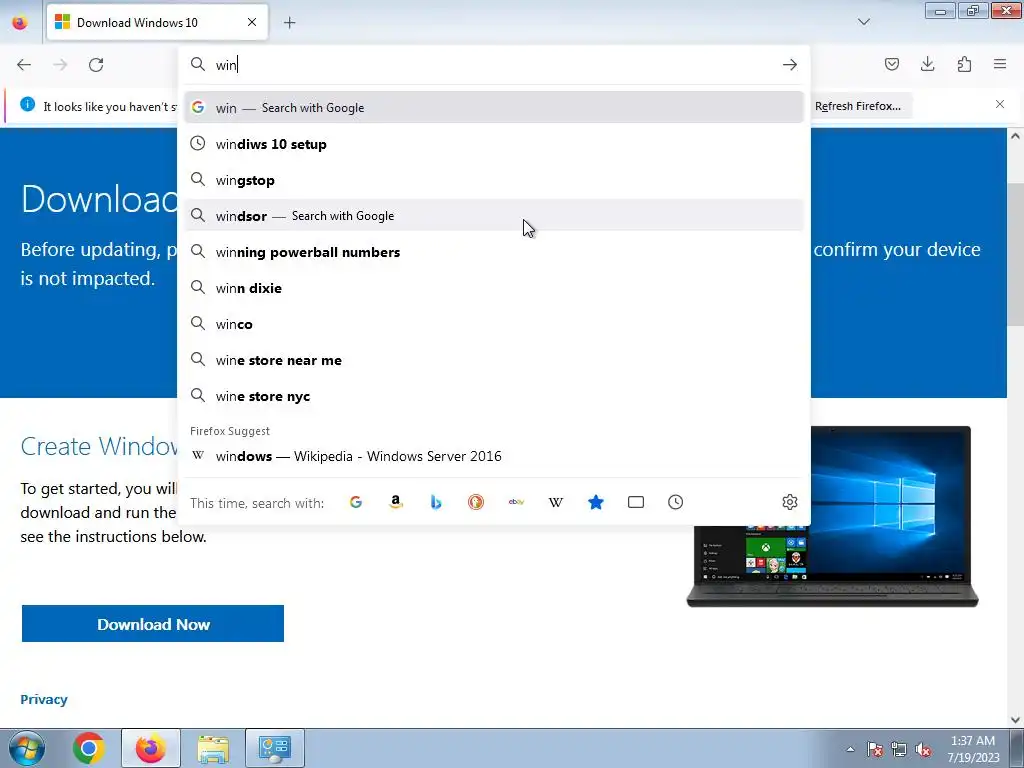Viewport: 1024px width, 768px height.
Task: Search this time with DuckDuckGo
Action: click(x=476, y=502)
